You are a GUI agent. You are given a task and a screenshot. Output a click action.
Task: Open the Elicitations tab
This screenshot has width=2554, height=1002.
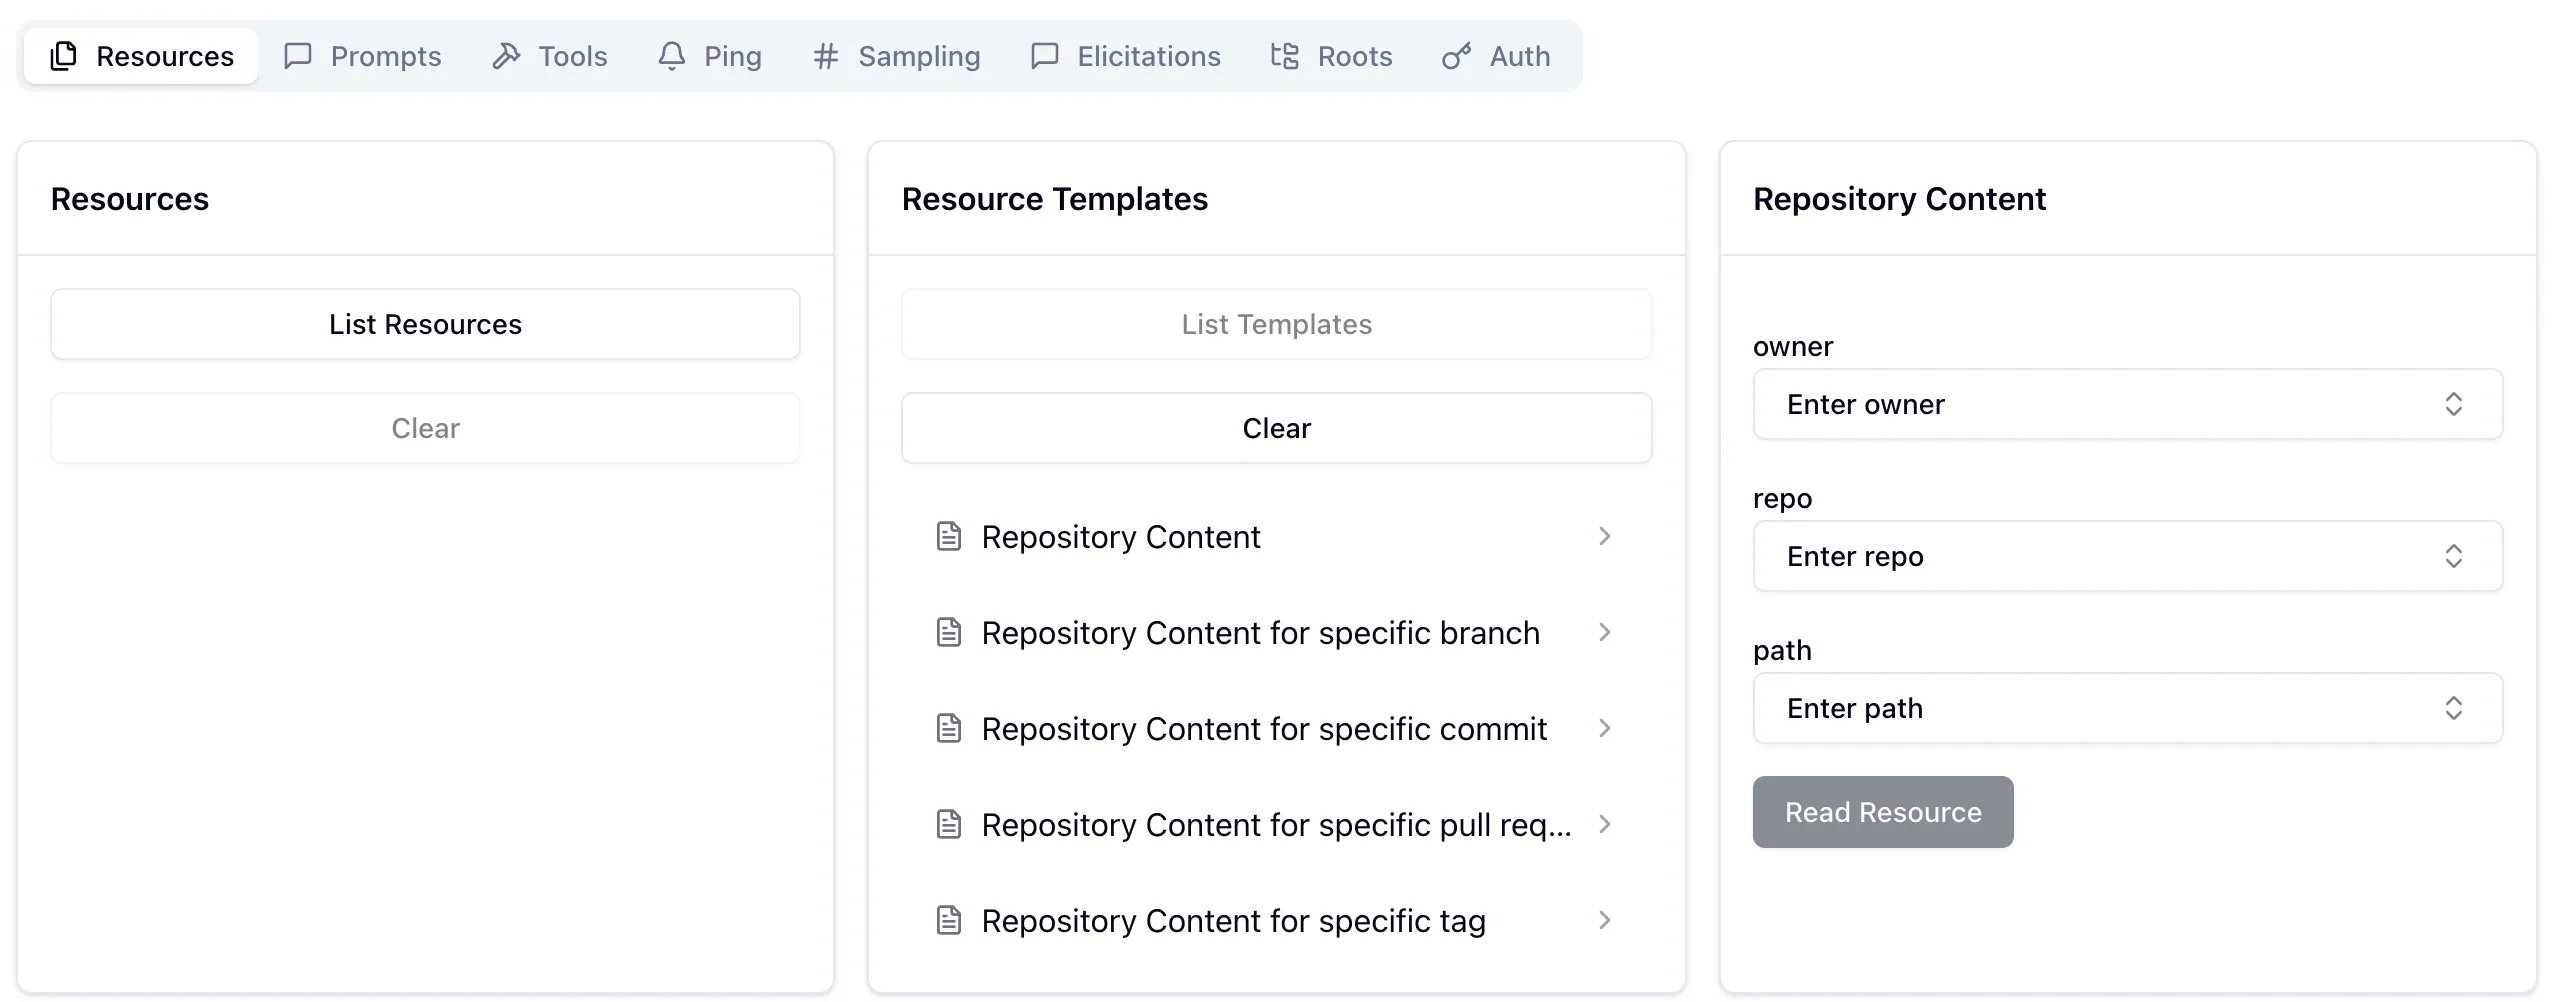[1126, 56]
